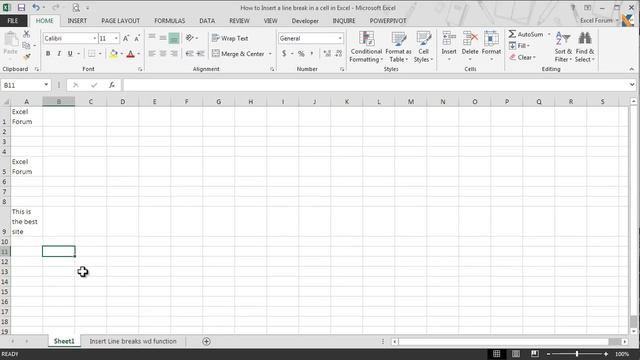Toggle Wrap Text
Screen dimensions: 640x360
point(230,38)
